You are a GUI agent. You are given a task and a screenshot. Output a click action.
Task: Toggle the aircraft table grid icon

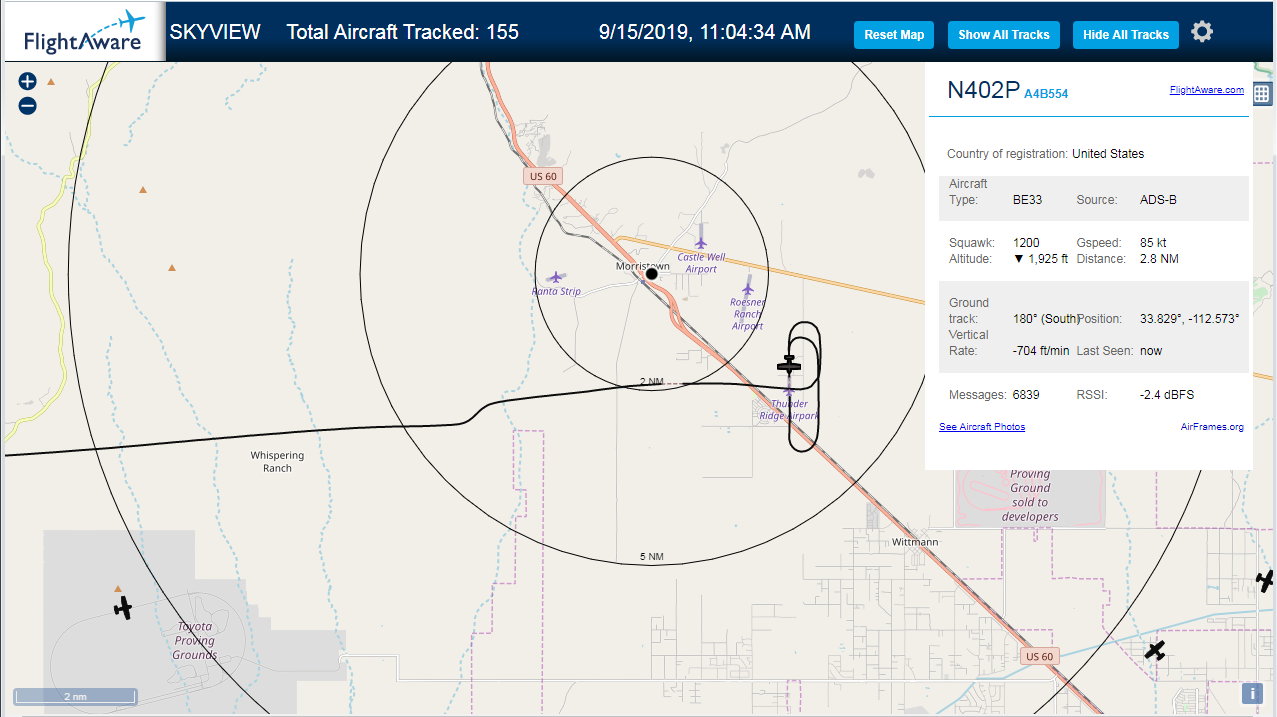point(1262,94)
